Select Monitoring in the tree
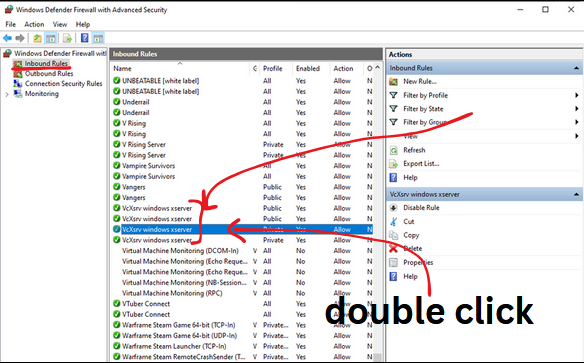 click(41, 94)
